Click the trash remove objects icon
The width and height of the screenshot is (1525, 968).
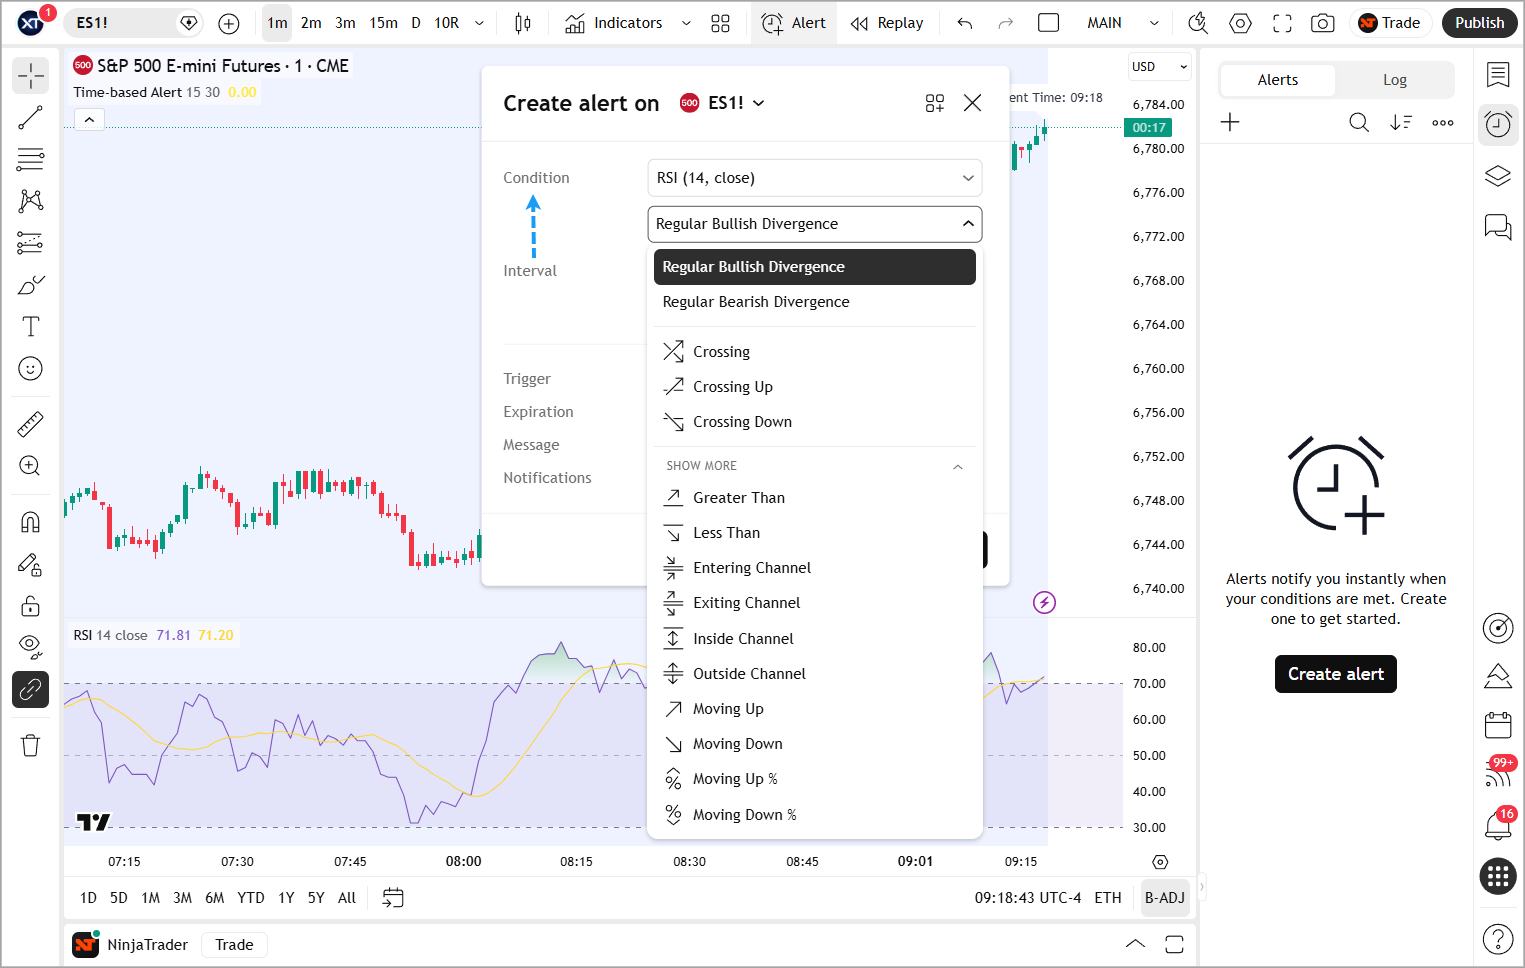(30, 745)
